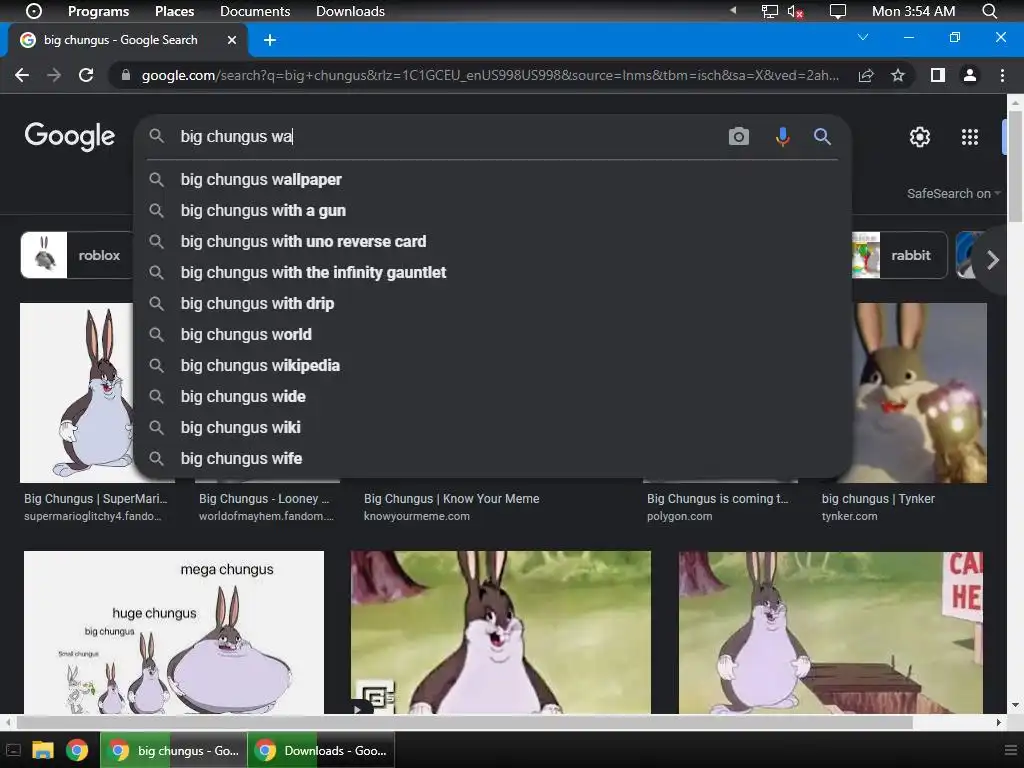This screenshot has width=1024, height=768.
Task: Show desktop using taskbar icon
Action: (13, 750)
